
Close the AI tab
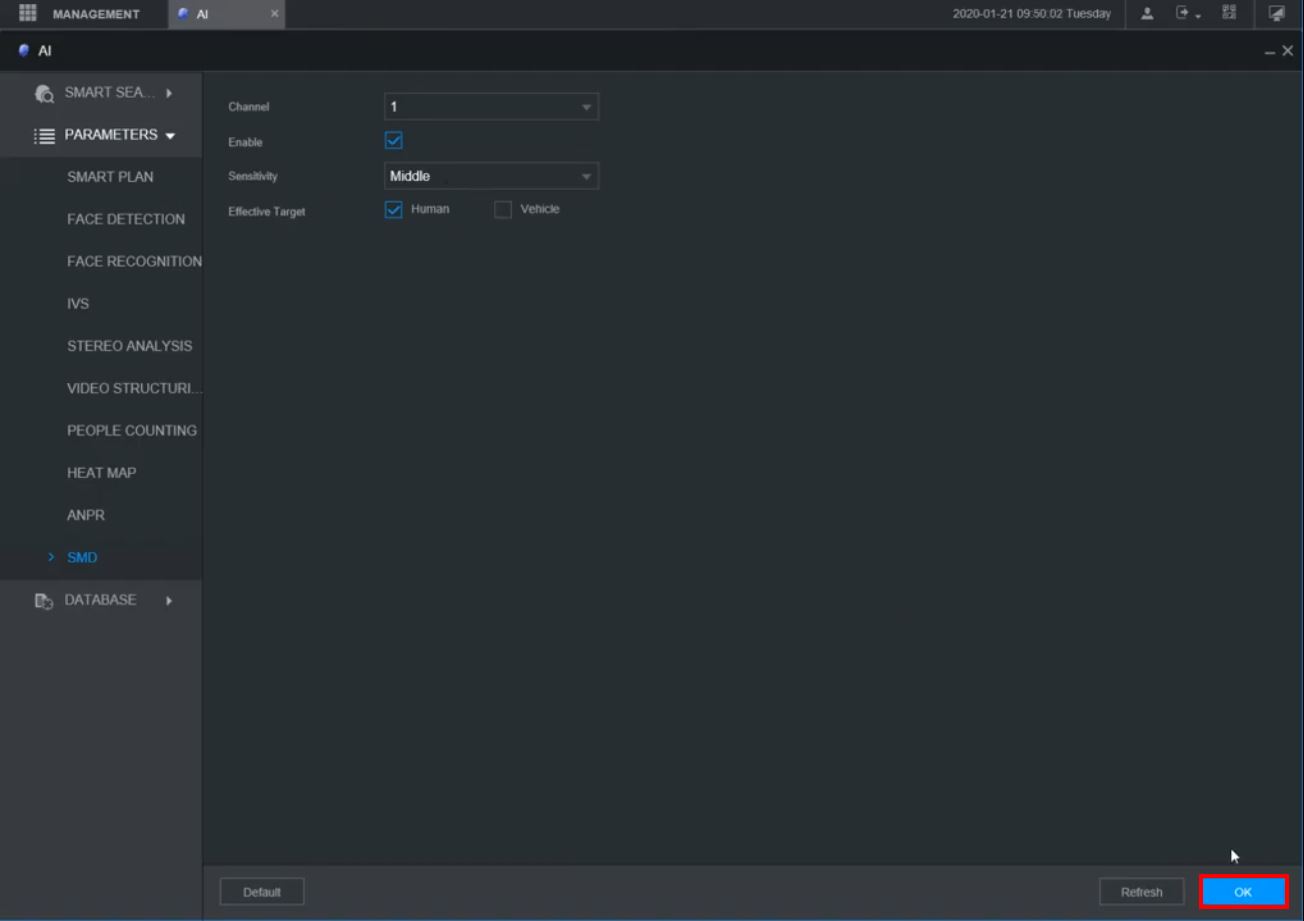coord(274,14)
